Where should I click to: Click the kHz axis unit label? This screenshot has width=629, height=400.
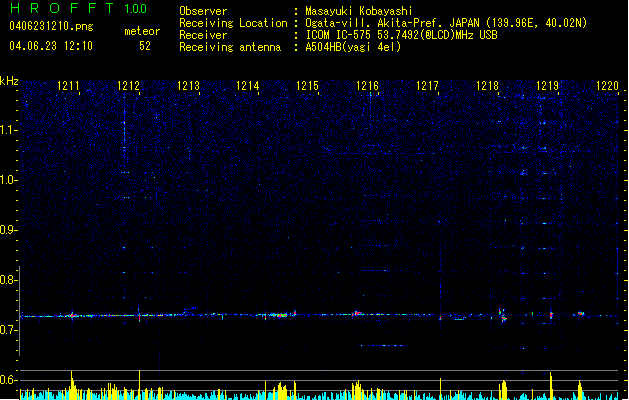9,81
